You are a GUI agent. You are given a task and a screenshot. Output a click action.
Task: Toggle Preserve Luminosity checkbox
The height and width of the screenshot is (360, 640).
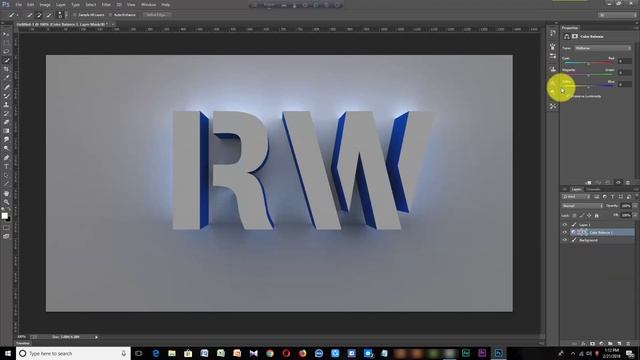coord(567,96)
